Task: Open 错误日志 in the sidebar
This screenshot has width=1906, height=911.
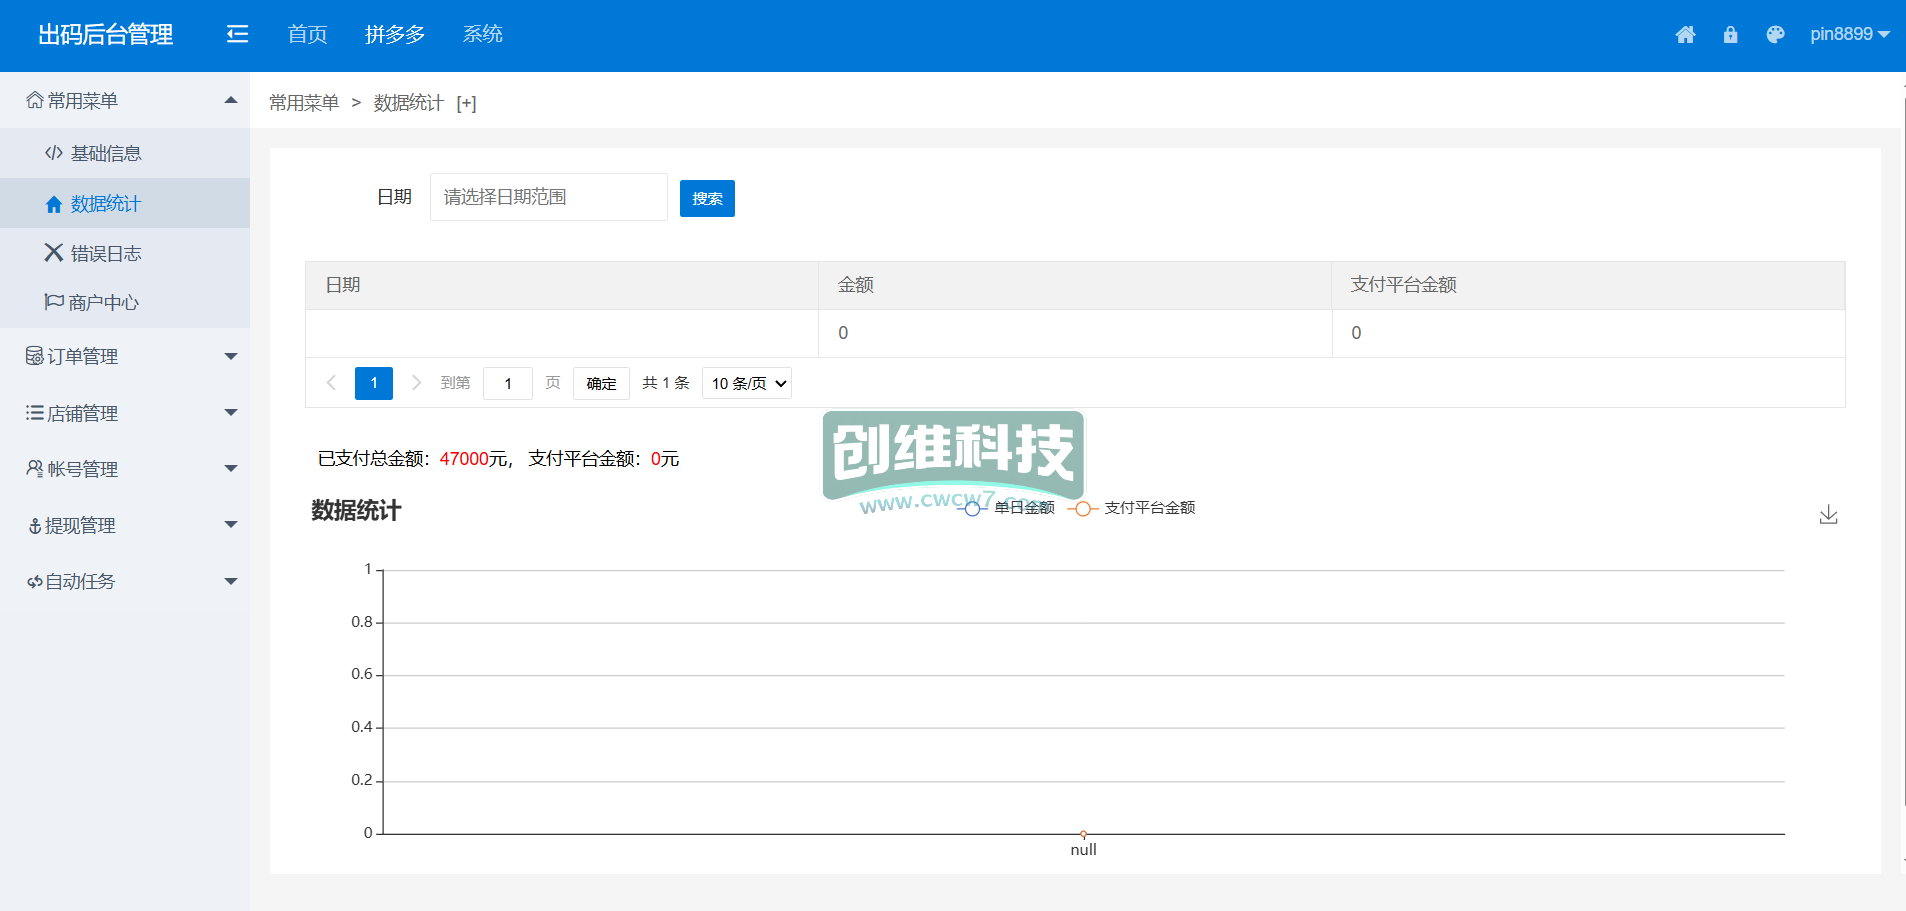Action: [x=105, y=253]
